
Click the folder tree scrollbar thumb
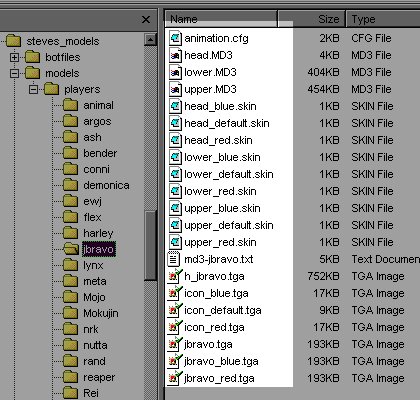[x=150, y=246]
